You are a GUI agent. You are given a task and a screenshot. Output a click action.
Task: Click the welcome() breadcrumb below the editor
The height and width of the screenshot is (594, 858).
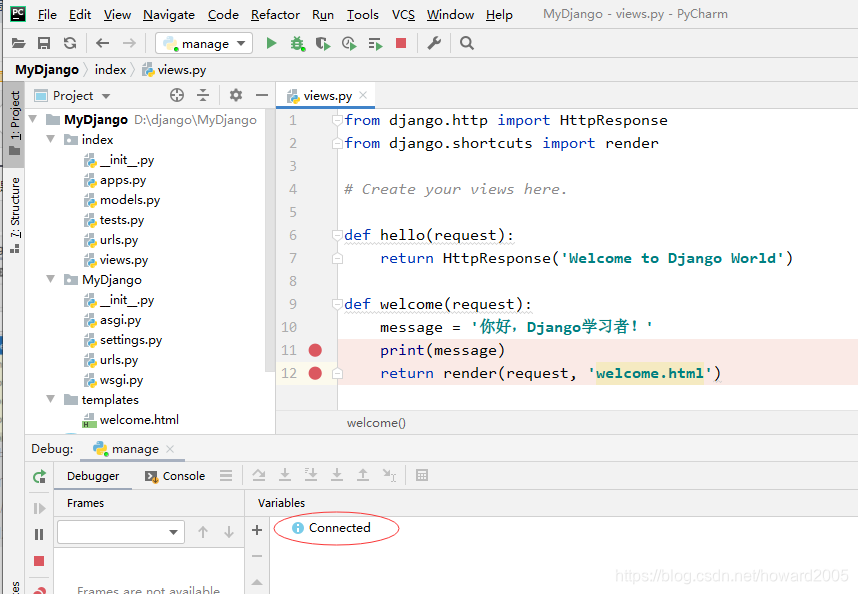coord(376,423)
